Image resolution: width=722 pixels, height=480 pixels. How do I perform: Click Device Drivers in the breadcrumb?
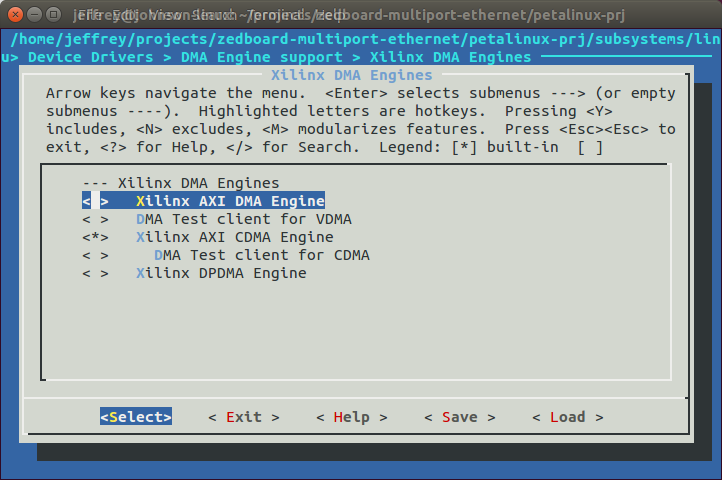coord(91,57)
